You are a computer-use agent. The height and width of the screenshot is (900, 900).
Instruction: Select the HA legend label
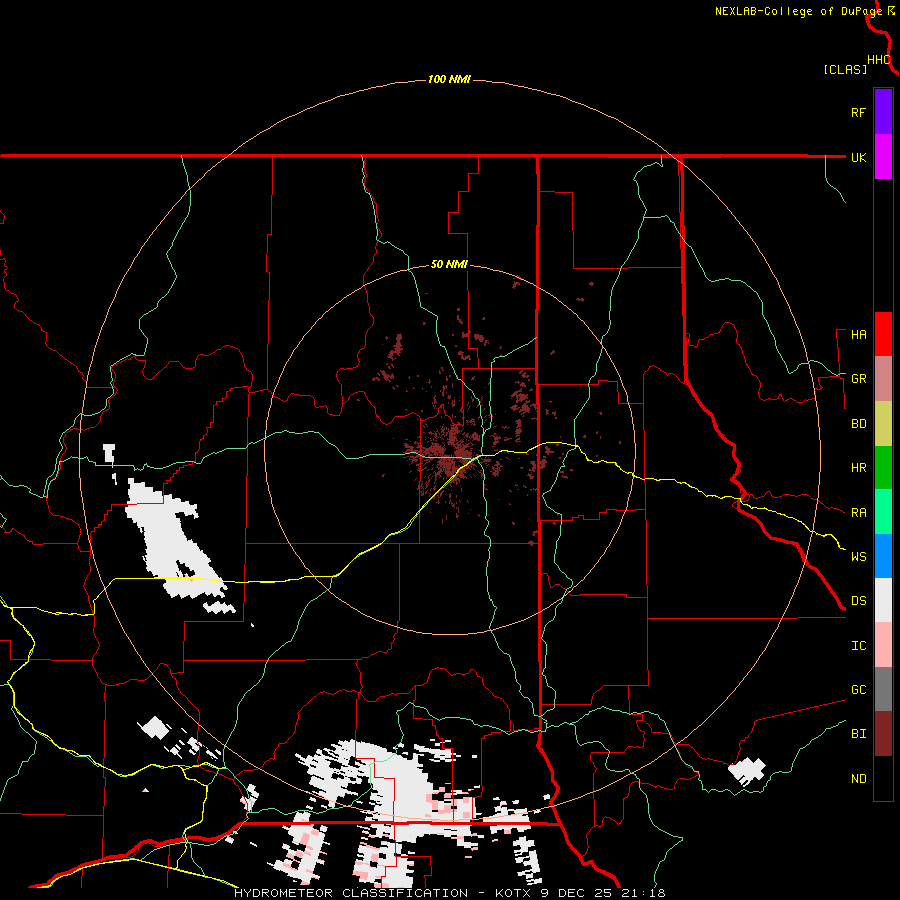(858, 335)
